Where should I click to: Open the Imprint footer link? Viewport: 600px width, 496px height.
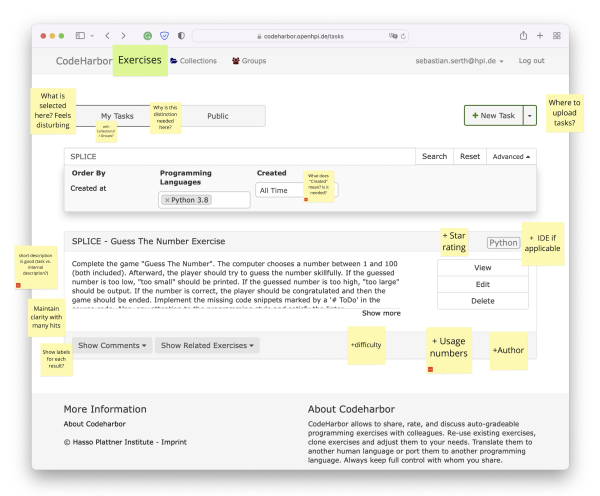point(174,442)
